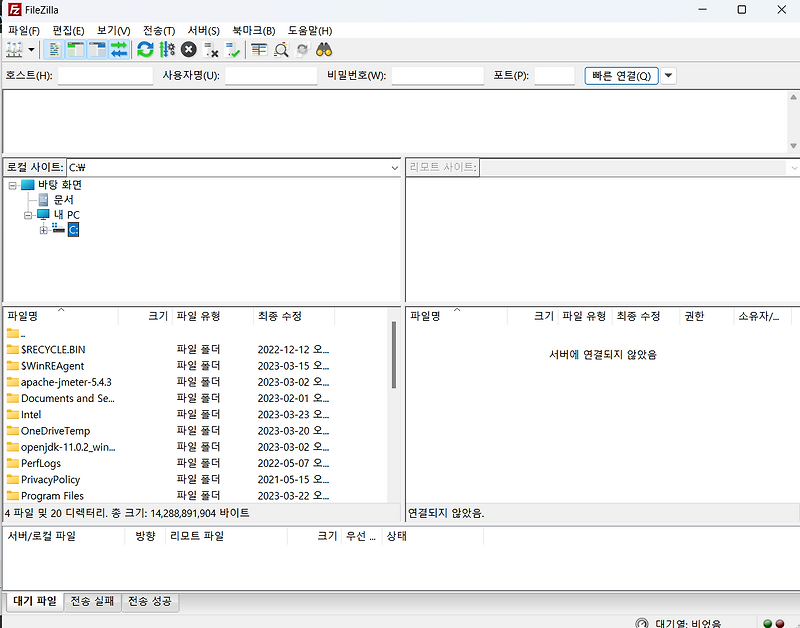The image size is (800, 628).
Task: Open the 파일(F) menu
Action: 24,31
